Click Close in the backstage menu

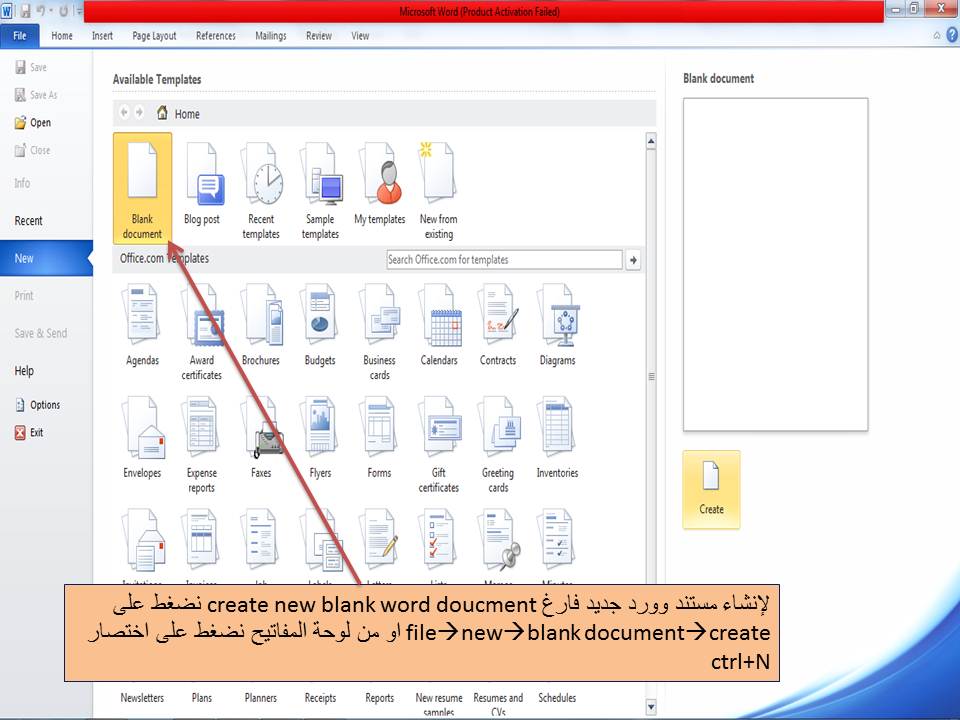[x=32, y=150]
